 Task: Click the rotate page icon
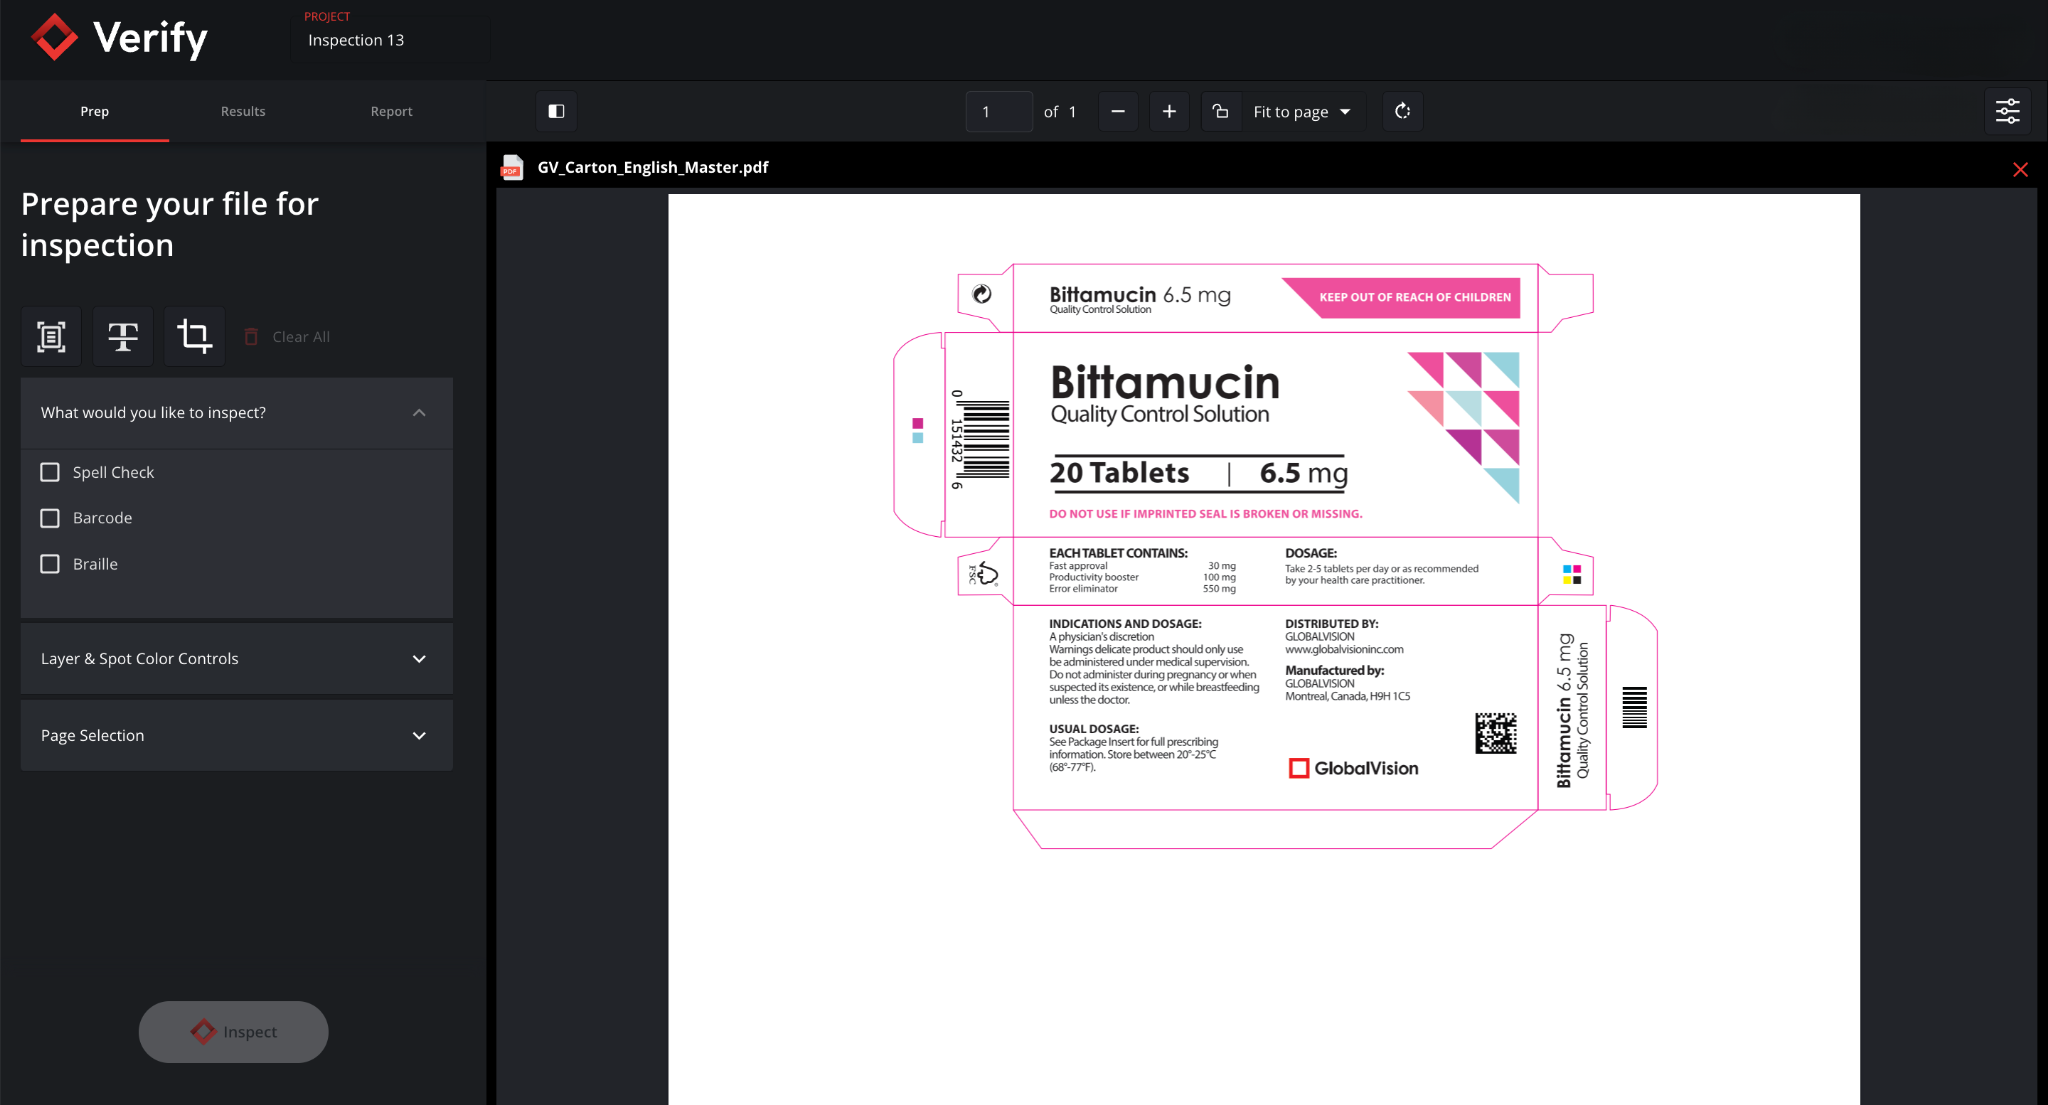1403,111
